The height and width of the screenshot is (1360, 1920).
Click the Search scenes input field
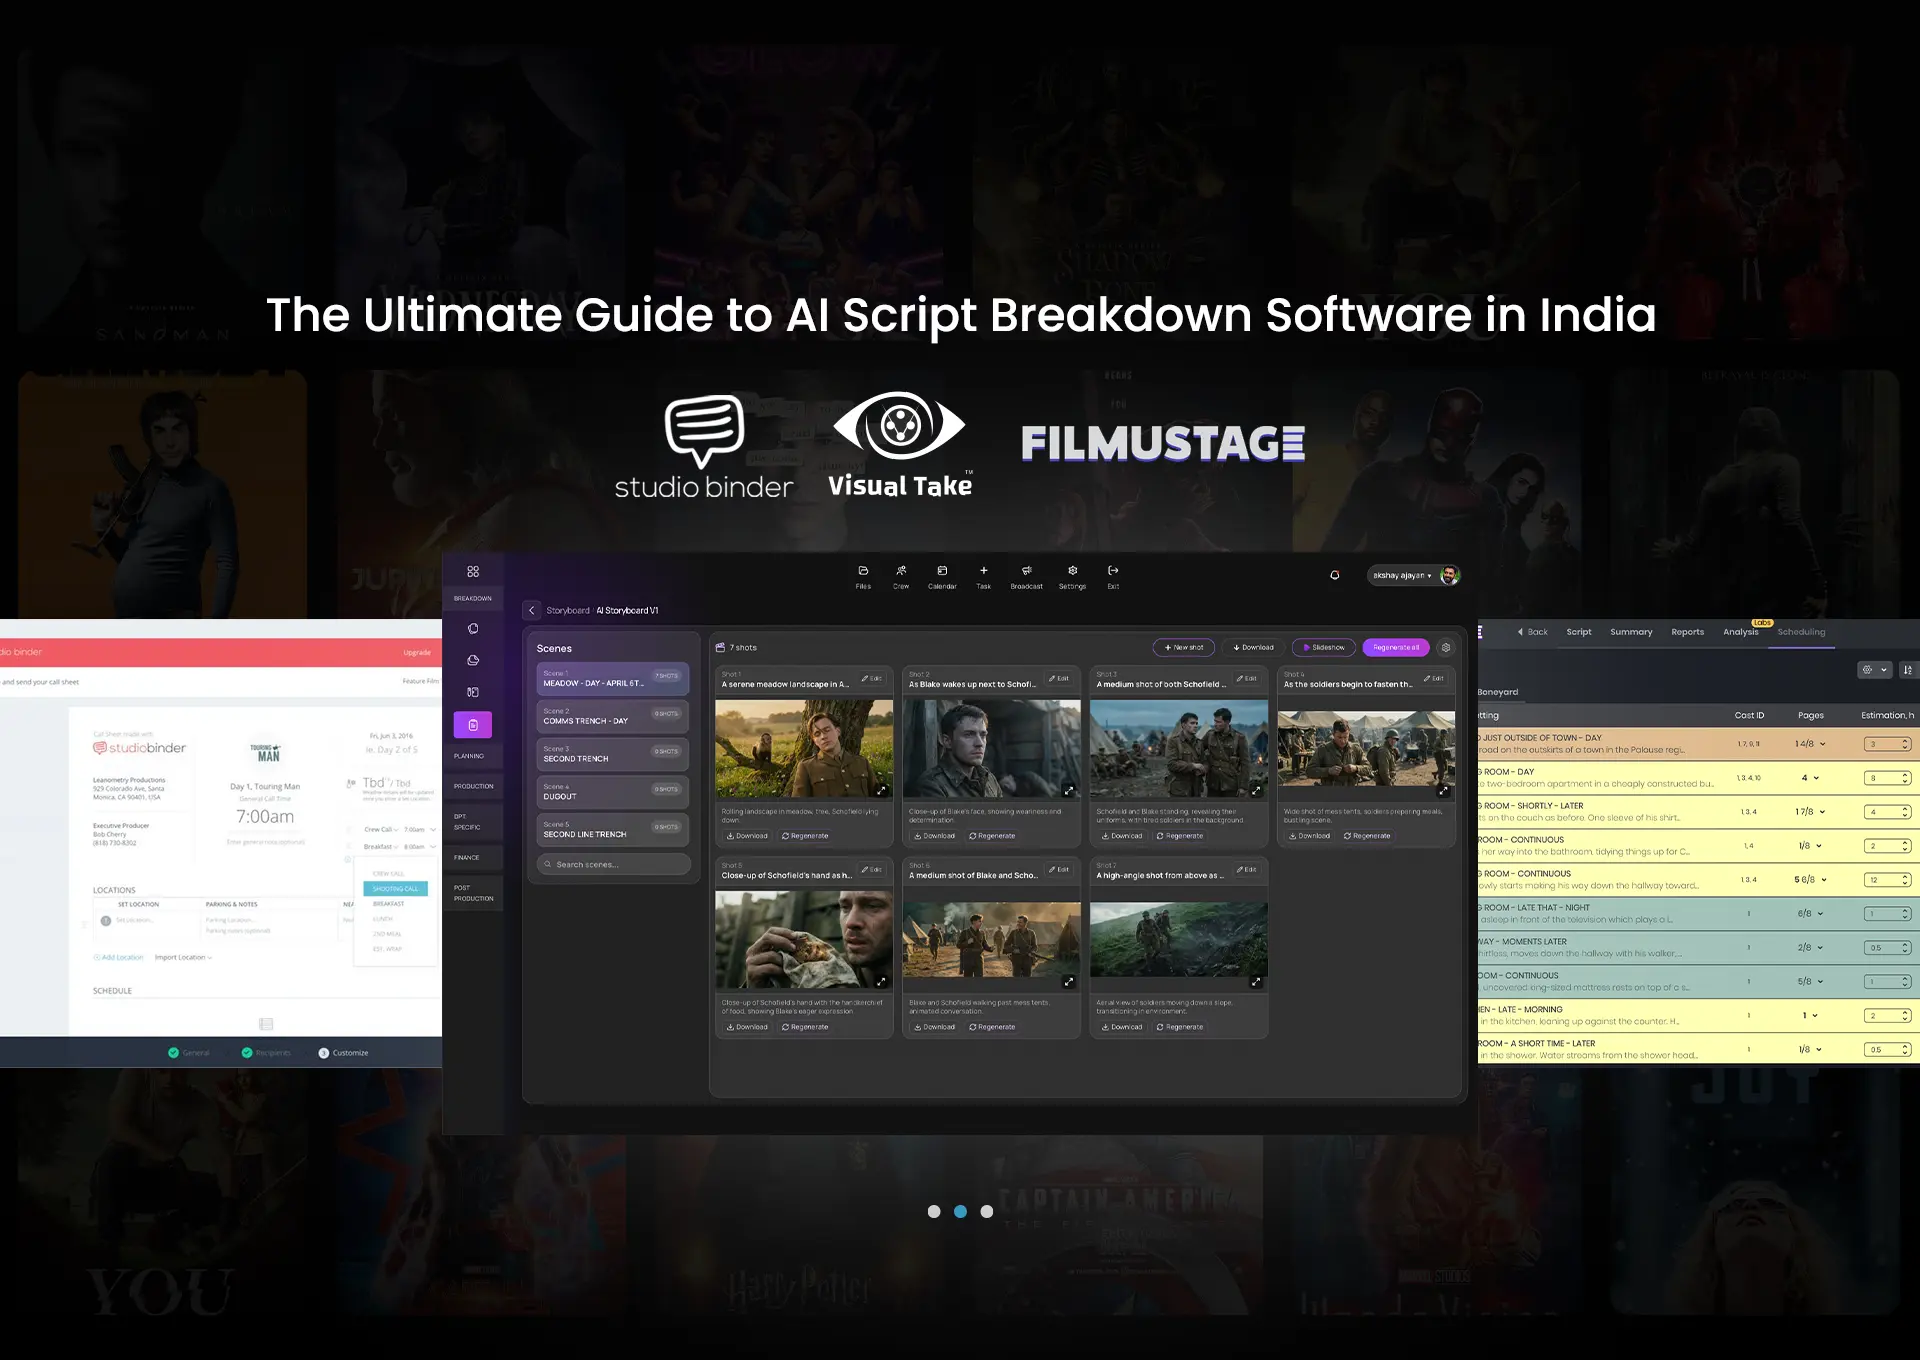click(x=613, y=865)
